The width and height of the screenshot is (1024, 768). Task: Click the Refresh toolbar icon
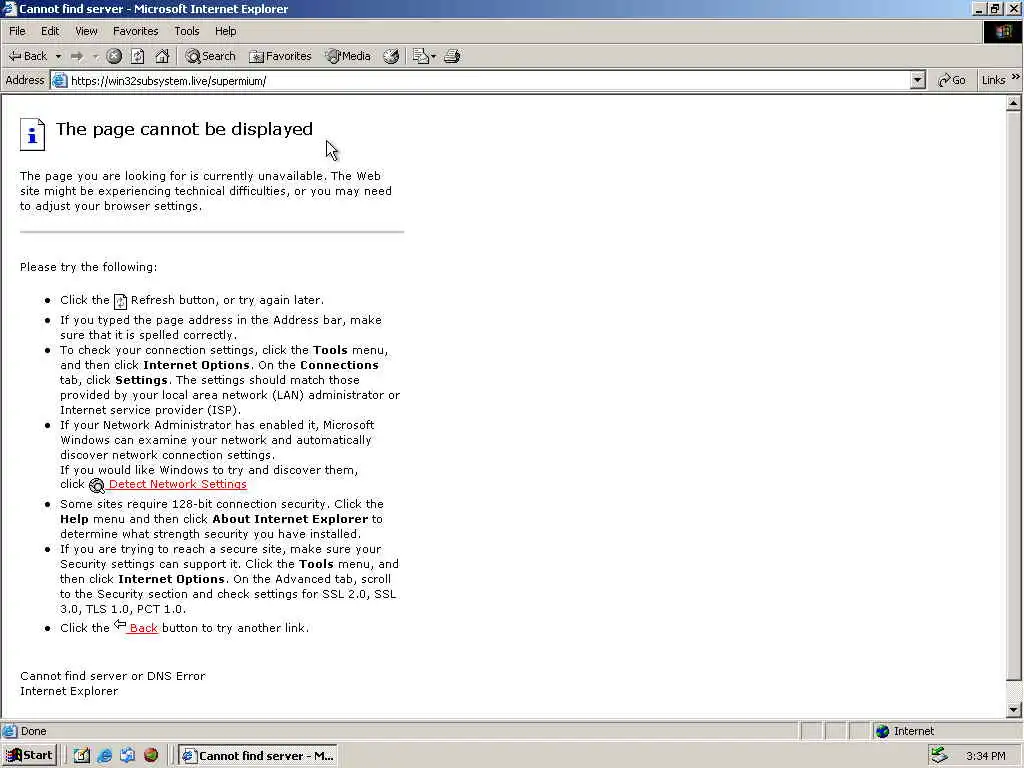(137, 56)
